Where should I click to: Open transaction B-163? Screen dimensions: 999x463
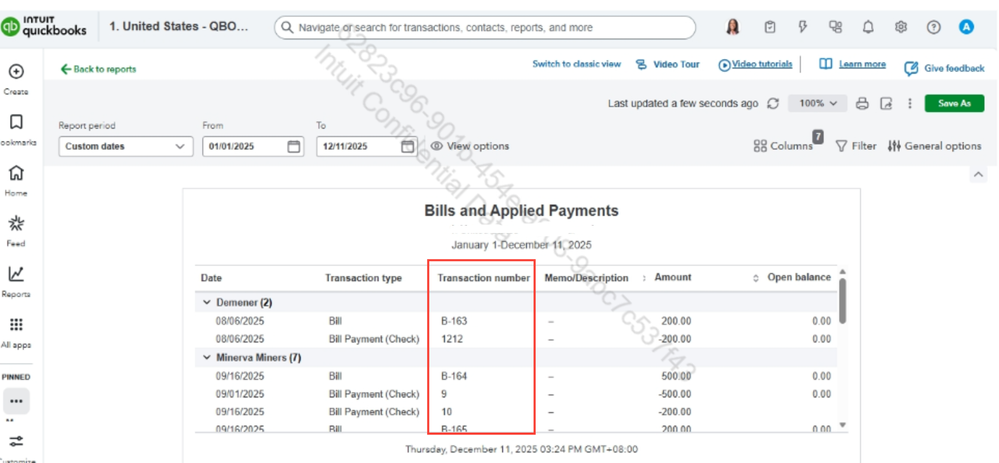454,322
